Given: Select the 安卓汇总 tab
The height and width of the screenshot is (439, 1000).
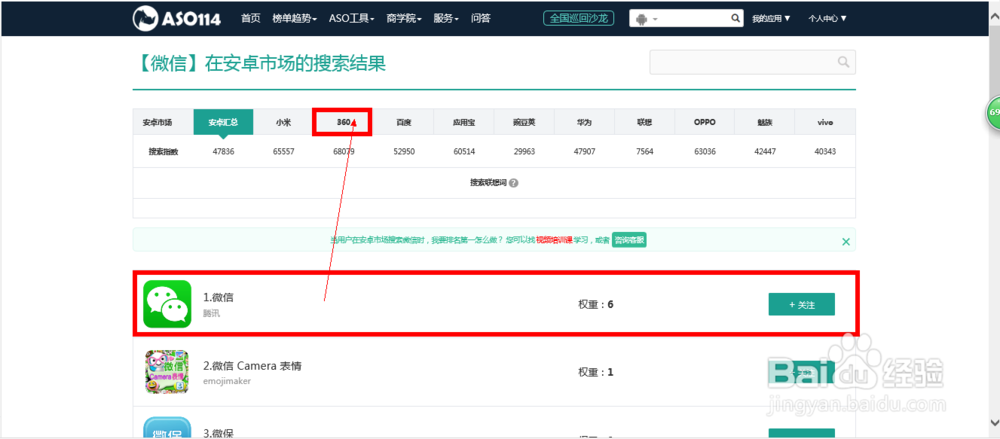Looking at the screenshot, I should [x=223, y=122].
